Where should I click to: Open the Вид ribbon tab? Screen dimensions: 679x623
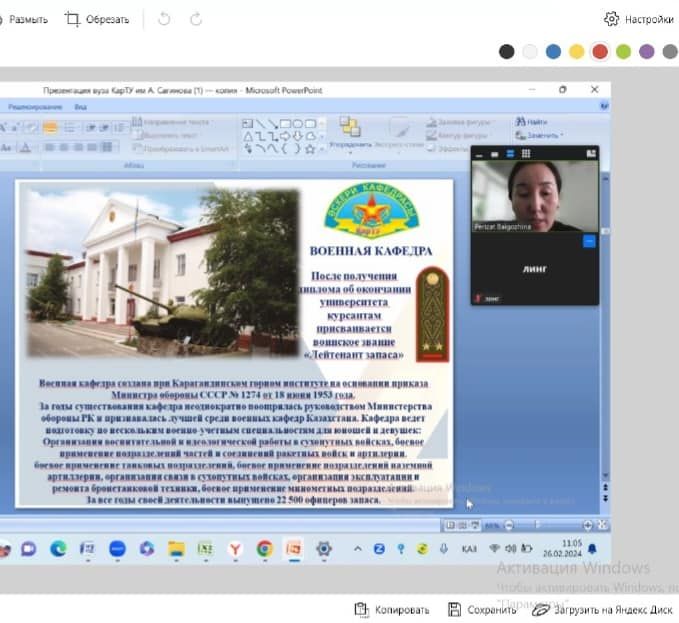click(81, 107)
